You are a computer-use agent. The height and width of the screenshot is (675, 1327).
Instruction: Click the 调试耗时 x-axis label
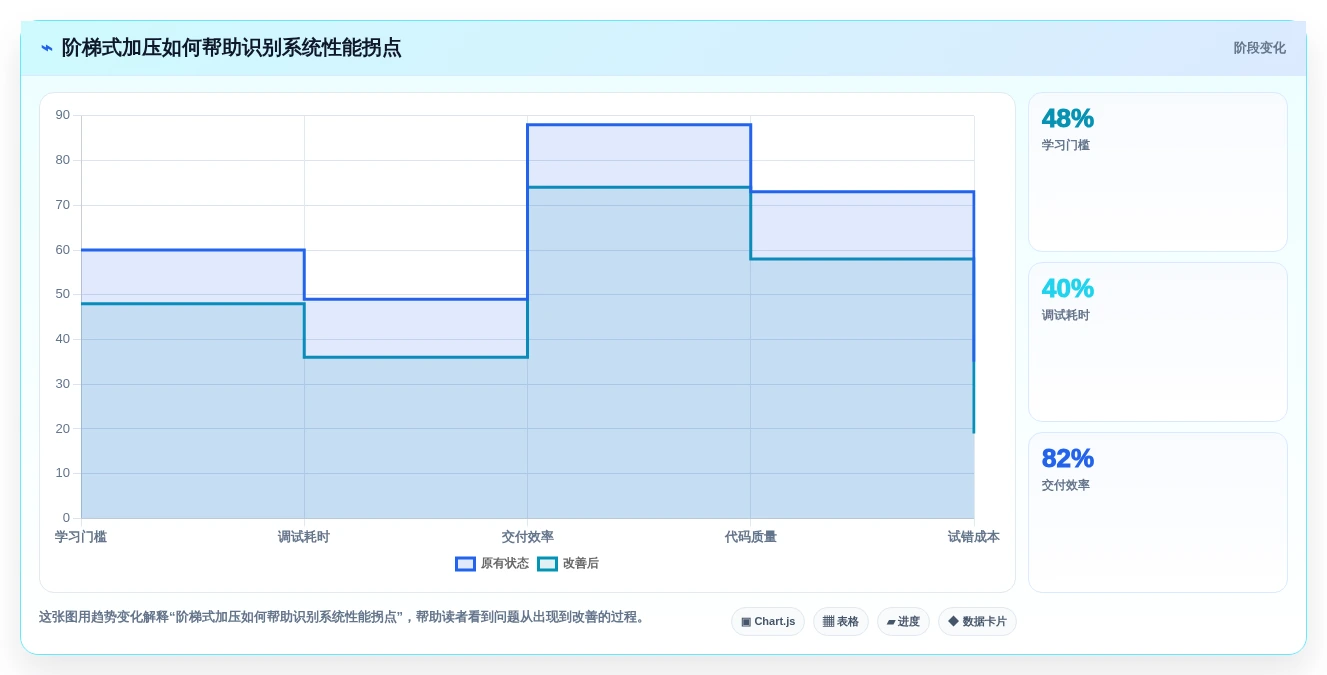pyautogui.click(x=304, y=537)
